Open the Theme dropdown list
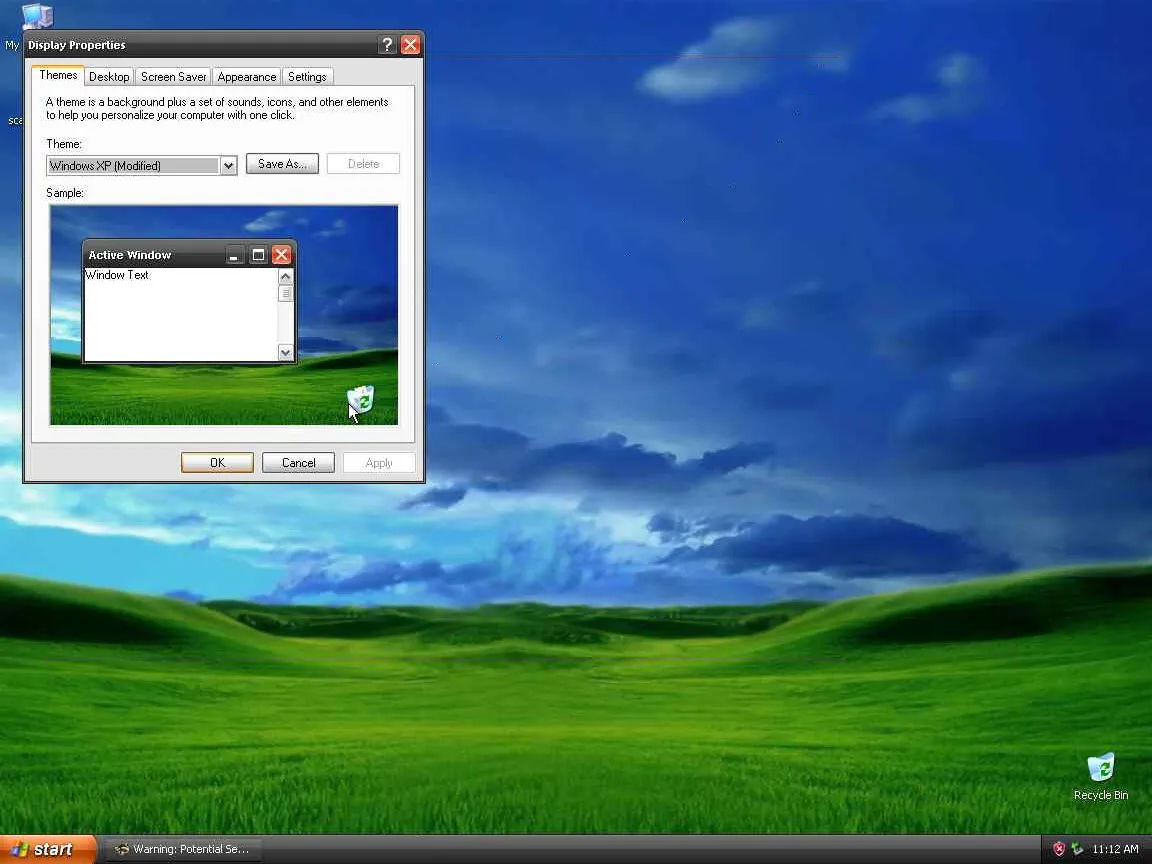The image size is (1152, 864). (x=228, y=165)
